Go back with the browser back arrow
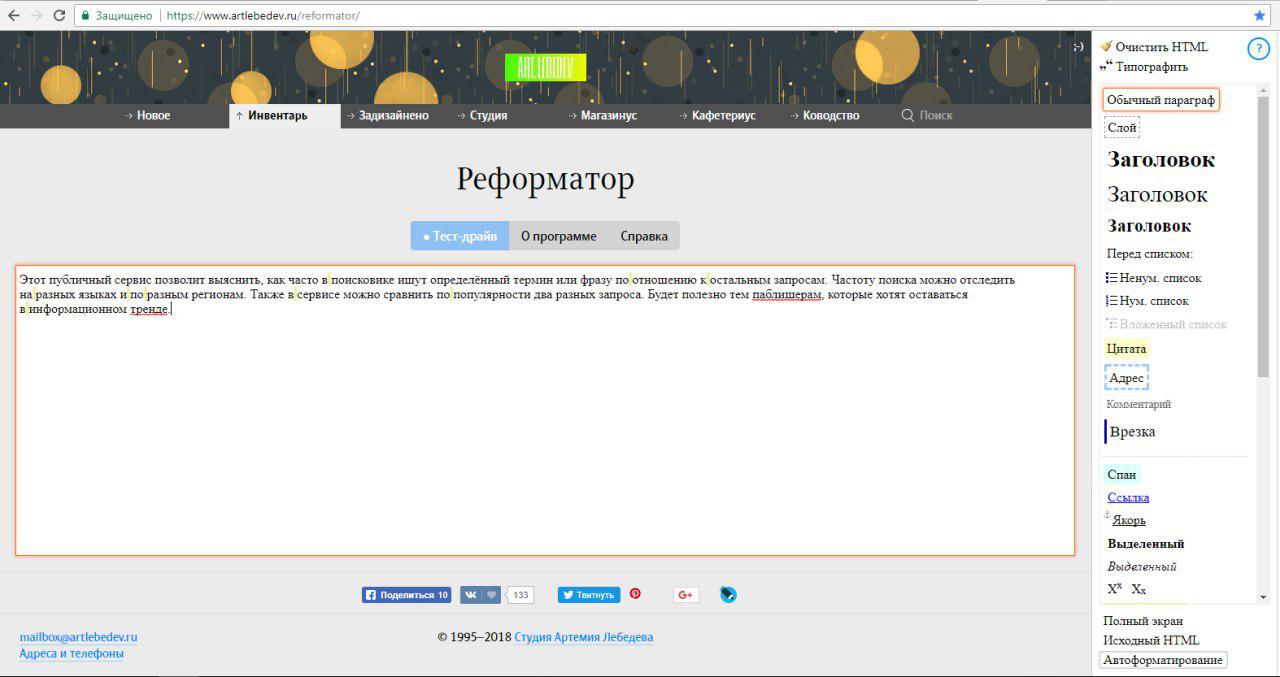 [x=14, y=15]
